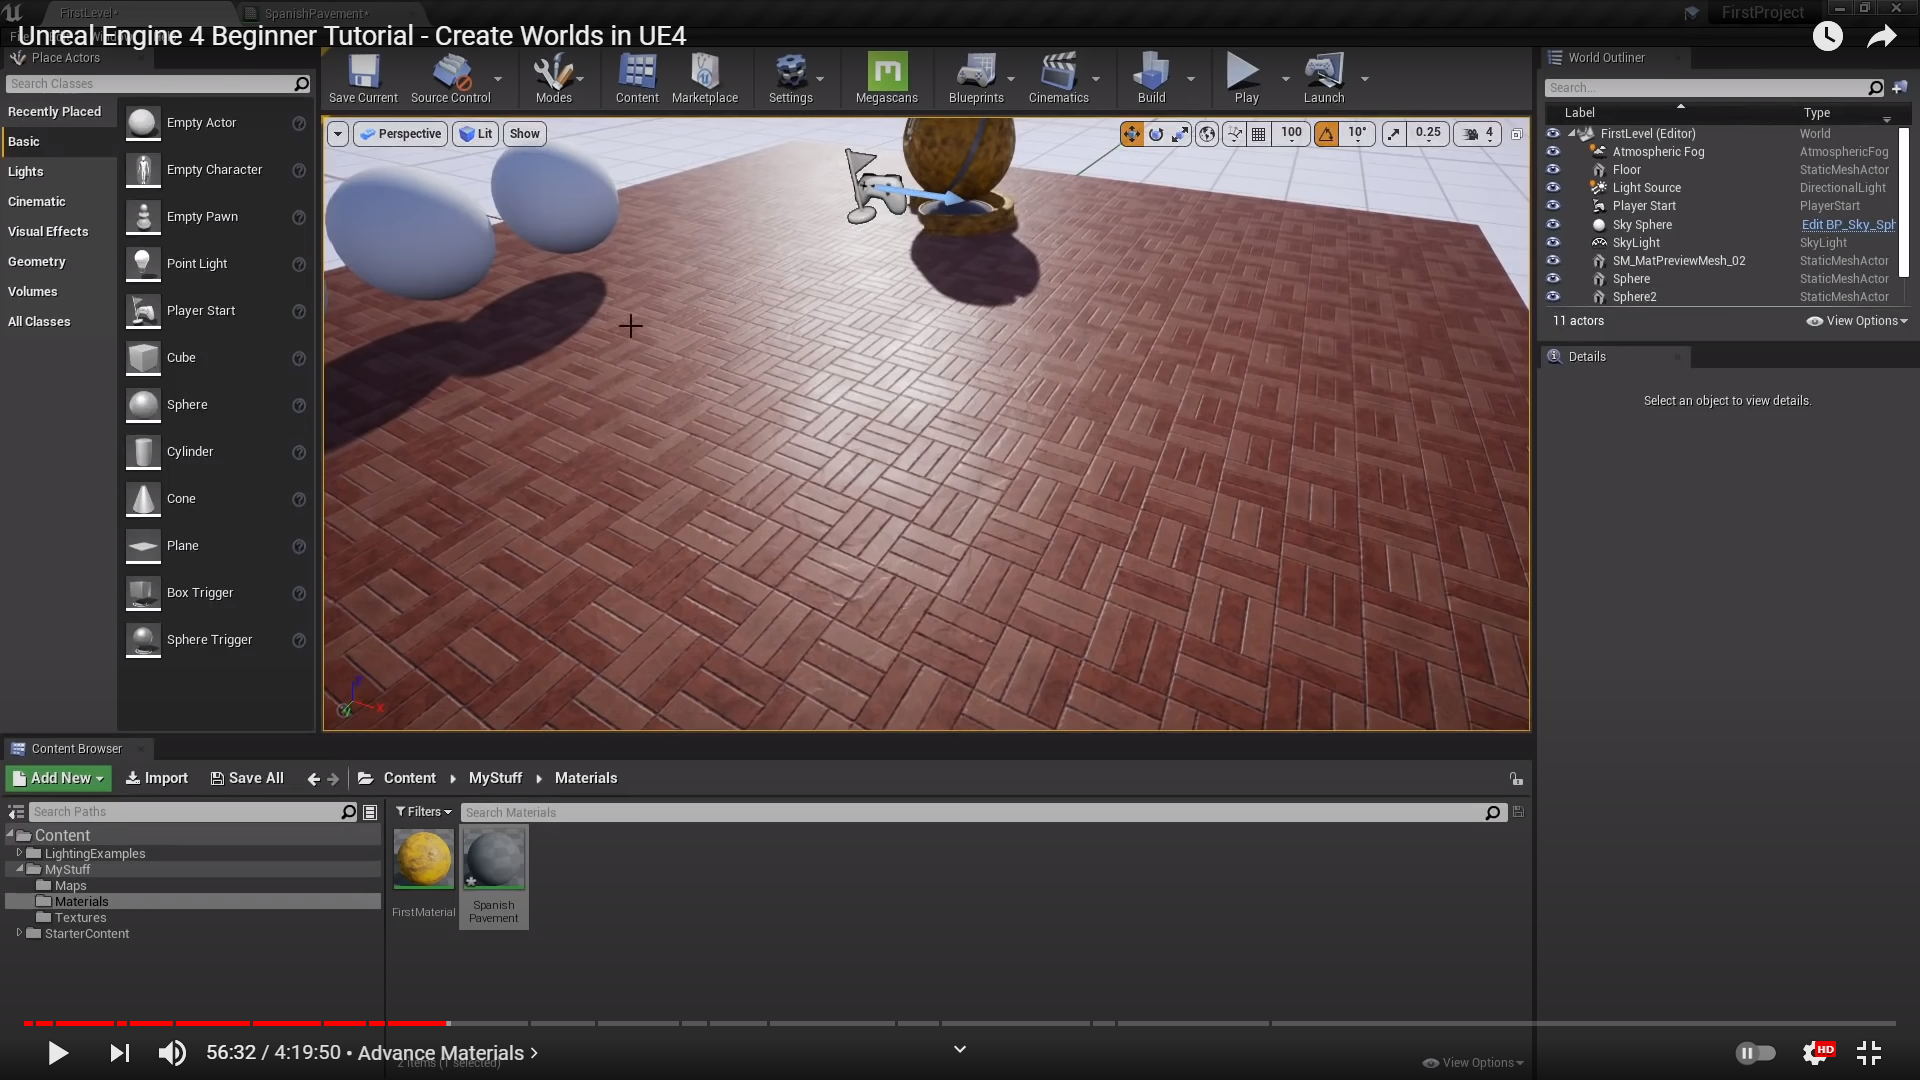Open the Lit view mode dropdown
The height and width of the screenshot is (1080, 1920).
[x=476, y=134]
